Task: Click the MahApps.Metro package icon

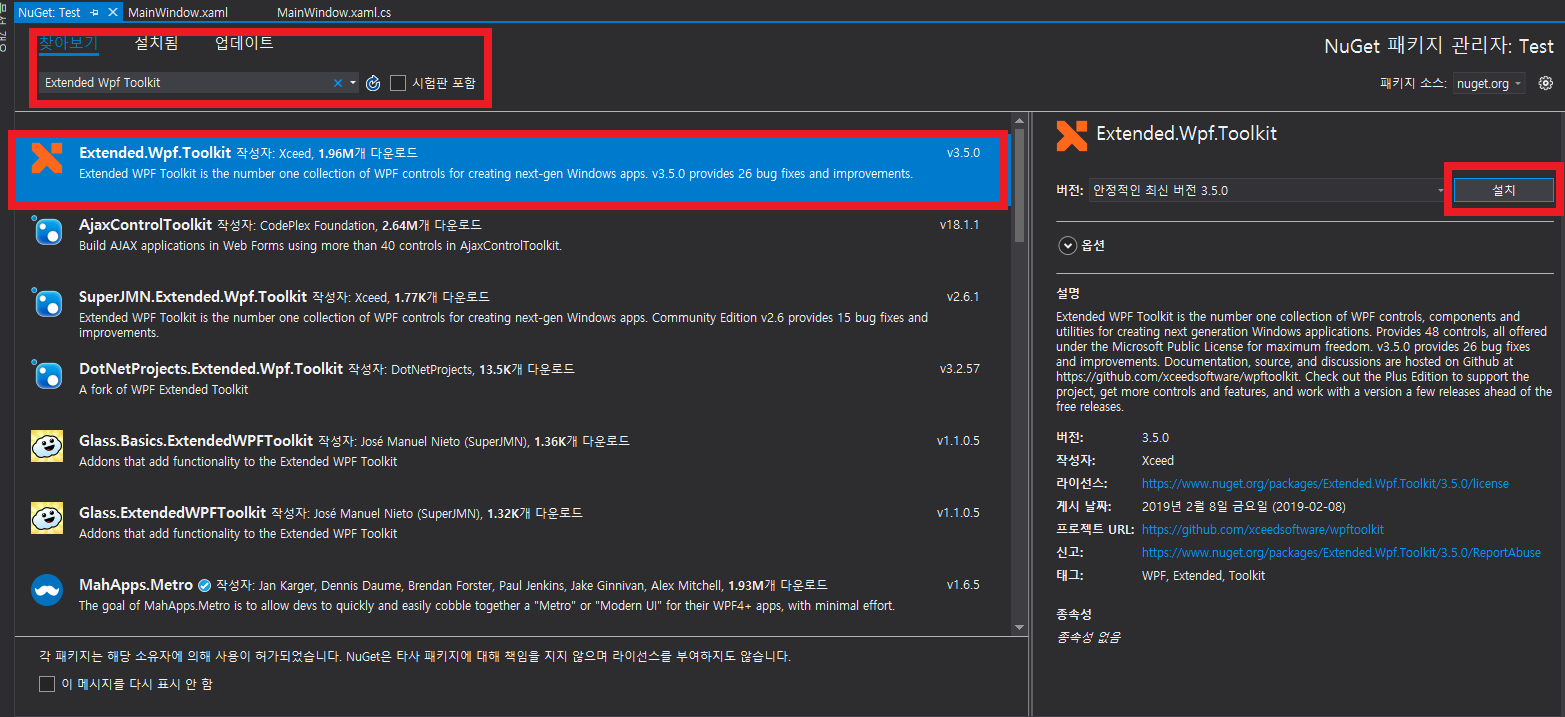Action: 47,591
